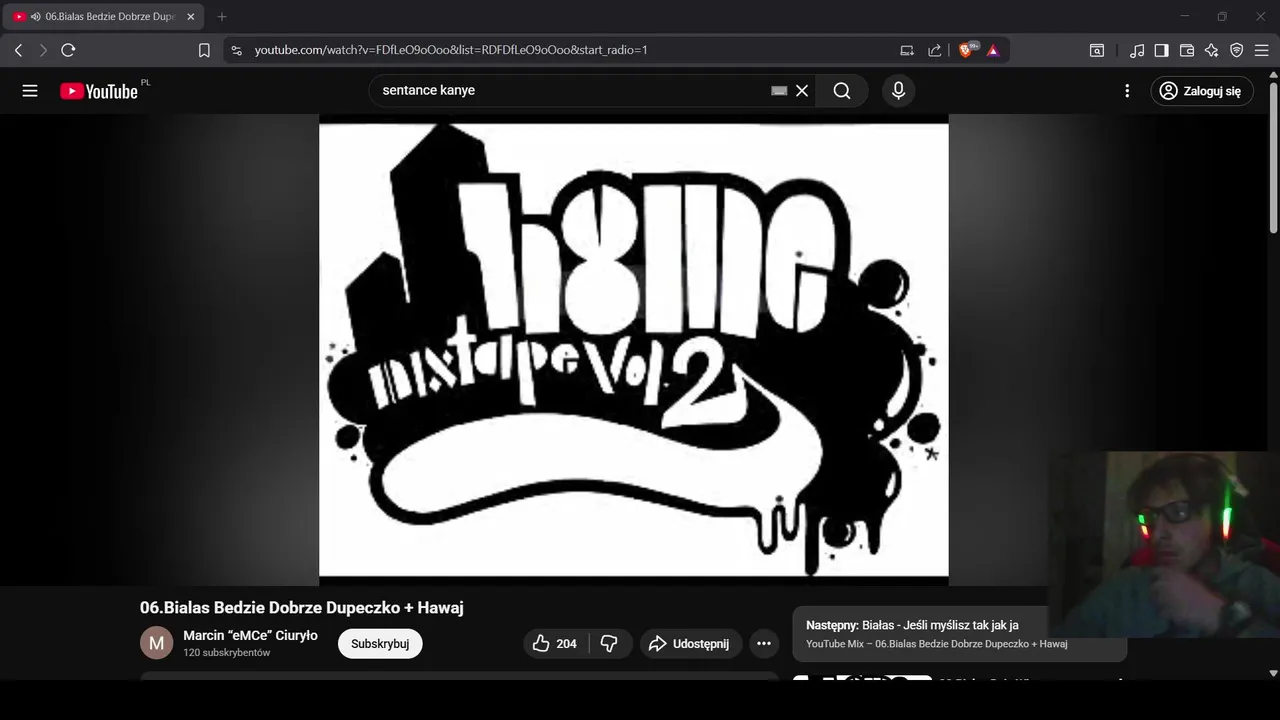Click the URL address bar text
This screenshot has height=720, width=1280.
[x=451, y=50]
